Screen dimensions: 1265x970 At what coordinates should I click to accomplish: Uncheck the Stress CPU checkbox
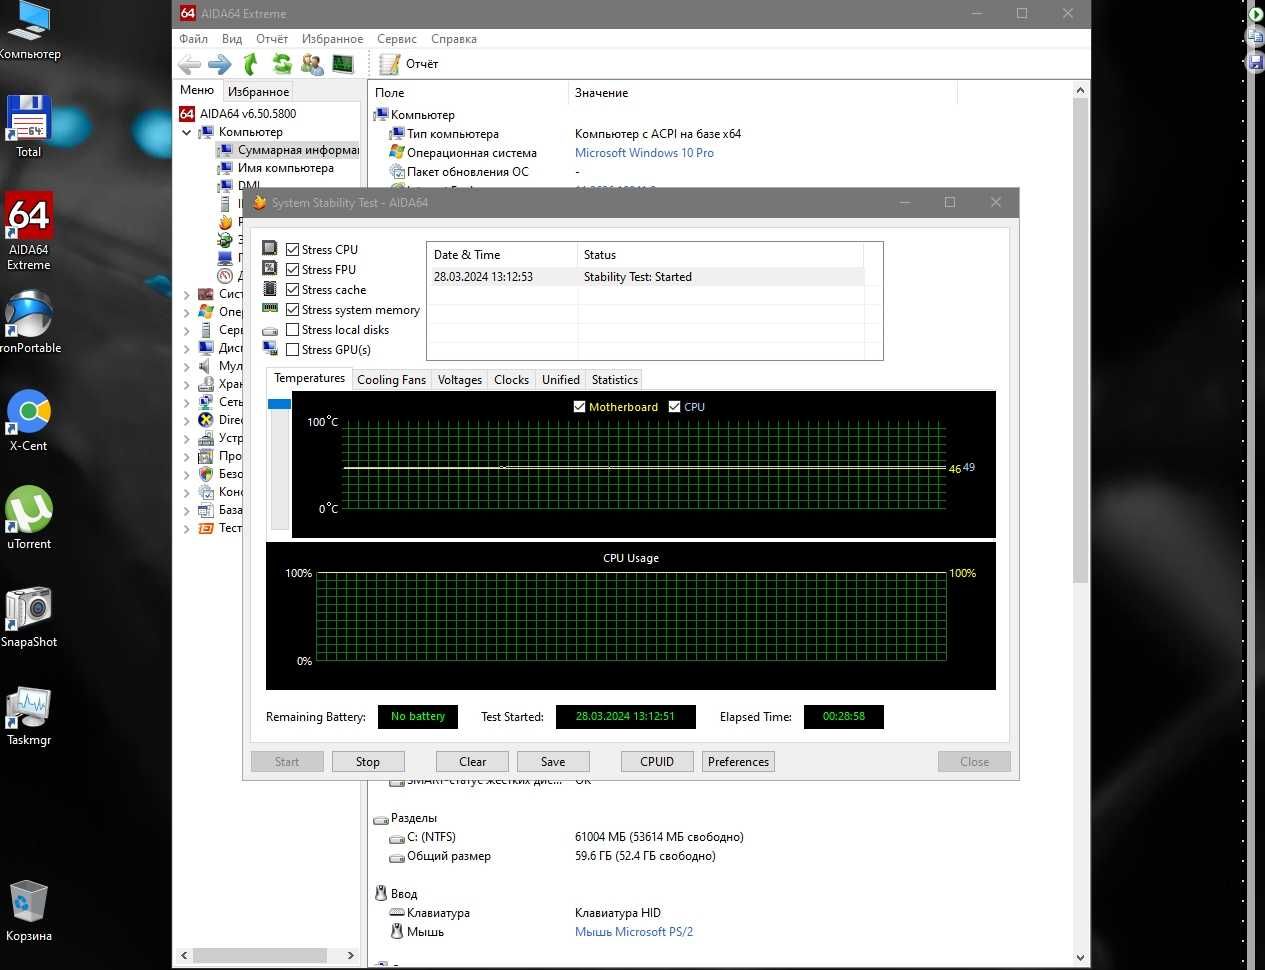[292, 250]
